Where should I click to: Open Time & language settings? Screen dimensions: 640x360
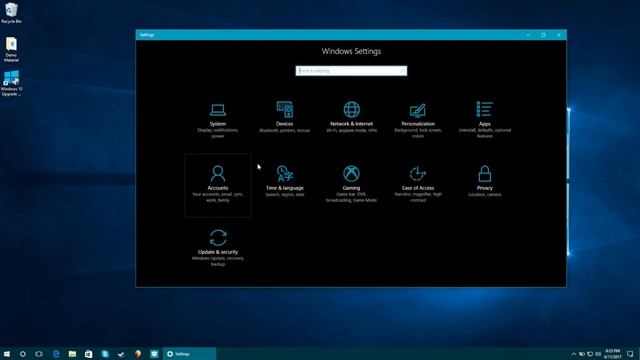[x=284, y=185]
